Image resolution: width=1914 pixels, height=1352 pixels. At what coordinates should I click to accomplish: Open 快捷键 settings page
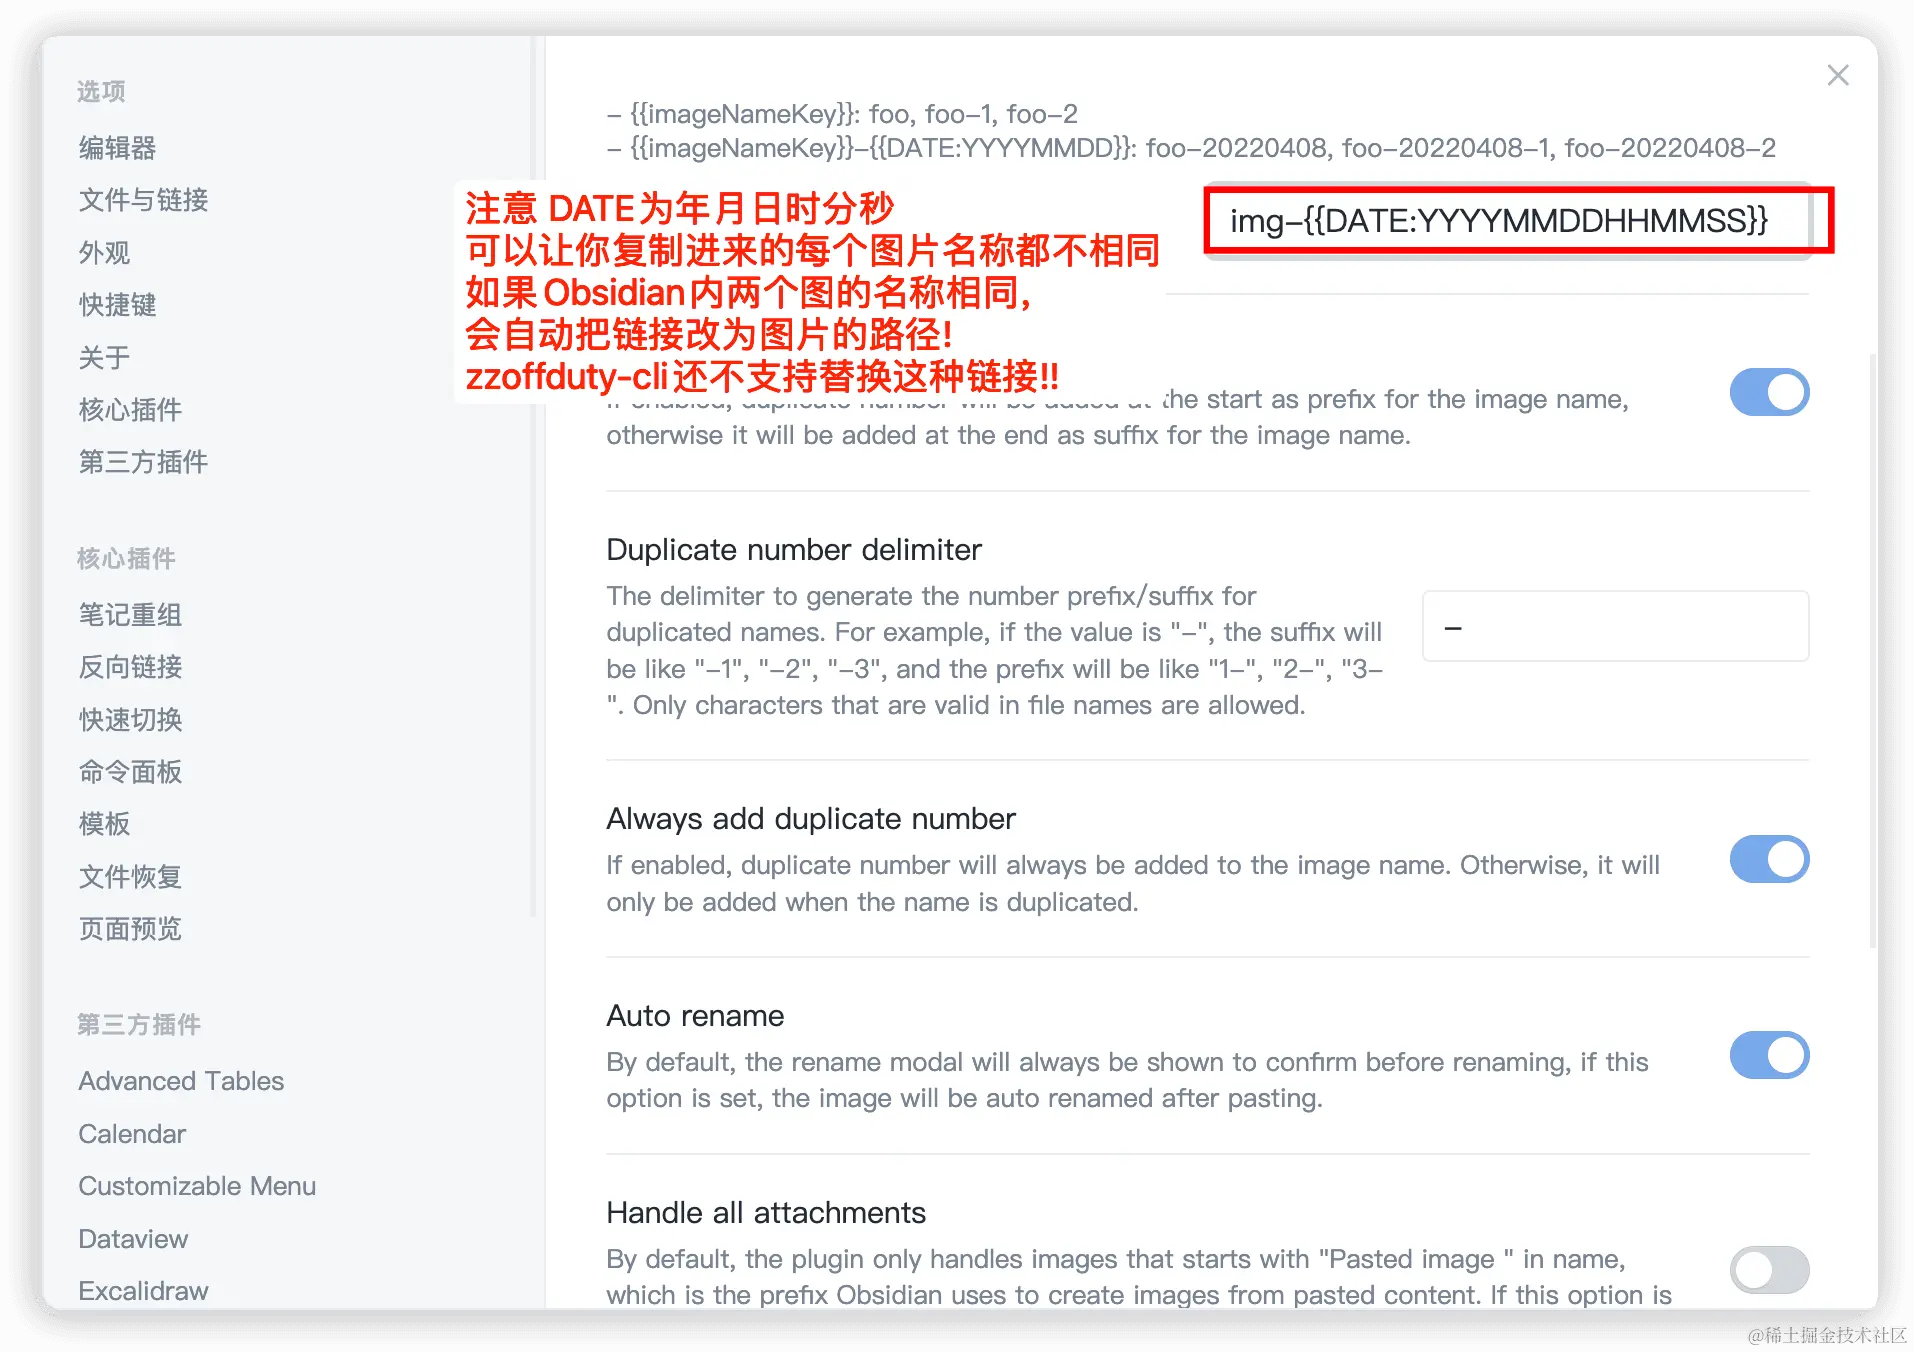(118, 305)
